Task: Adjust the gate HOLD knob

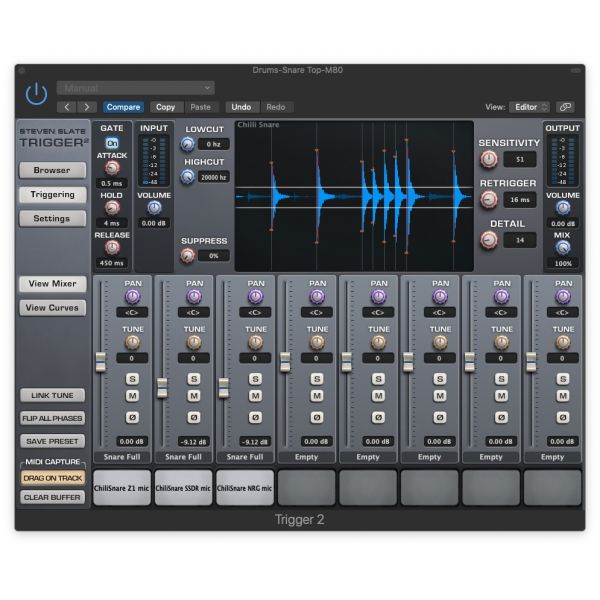Action: (112, 208)
